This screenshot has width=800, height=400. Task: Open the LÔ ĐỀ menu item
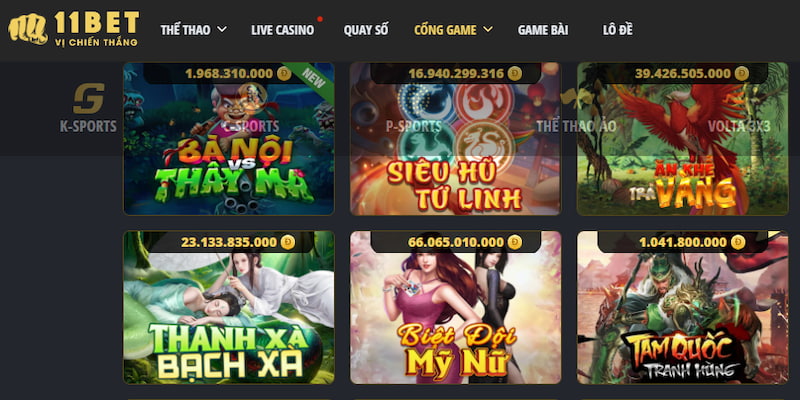(617, 30)
